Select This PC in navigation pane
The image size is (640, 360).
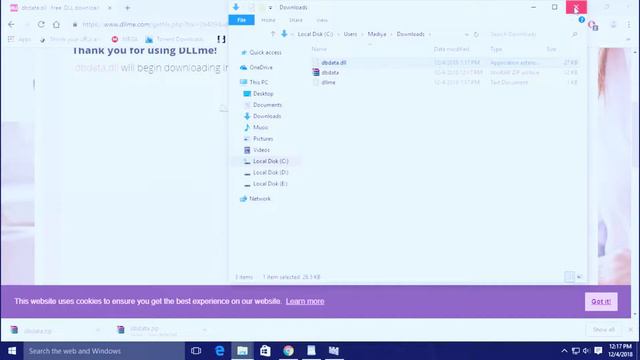pyautogui.click(x=258, y=82)
